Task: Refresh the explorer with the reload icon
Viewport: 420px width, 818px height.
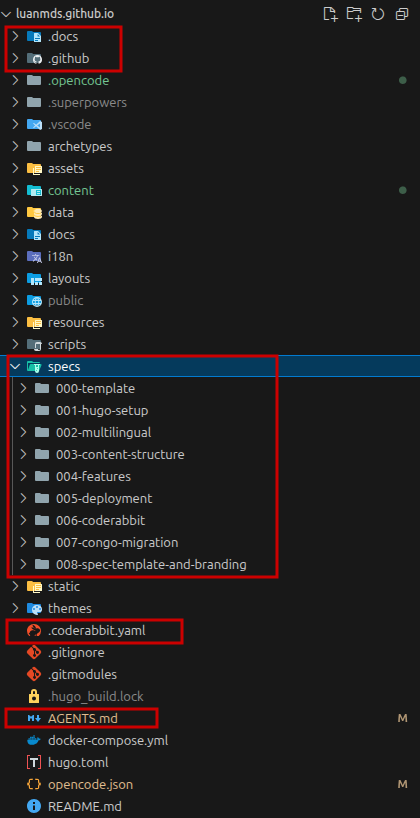Action: coord(378,14)
